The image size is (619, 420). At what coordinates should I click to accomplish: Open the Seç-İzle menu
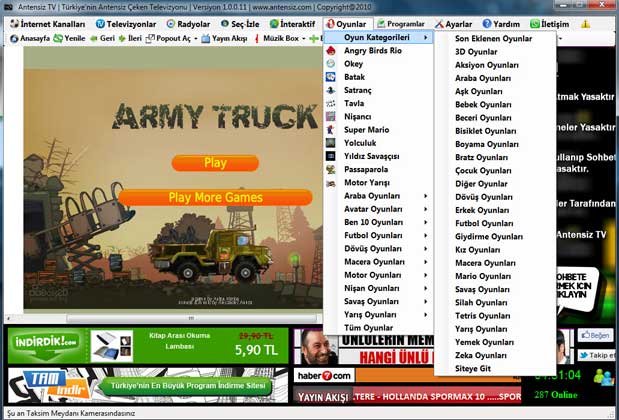coord(240,24)
